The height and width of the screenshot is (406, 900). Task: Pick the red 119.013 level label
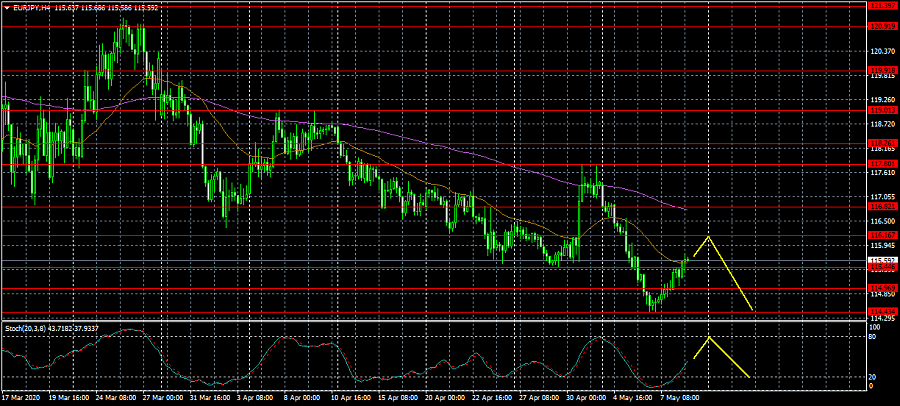[883, 110]
